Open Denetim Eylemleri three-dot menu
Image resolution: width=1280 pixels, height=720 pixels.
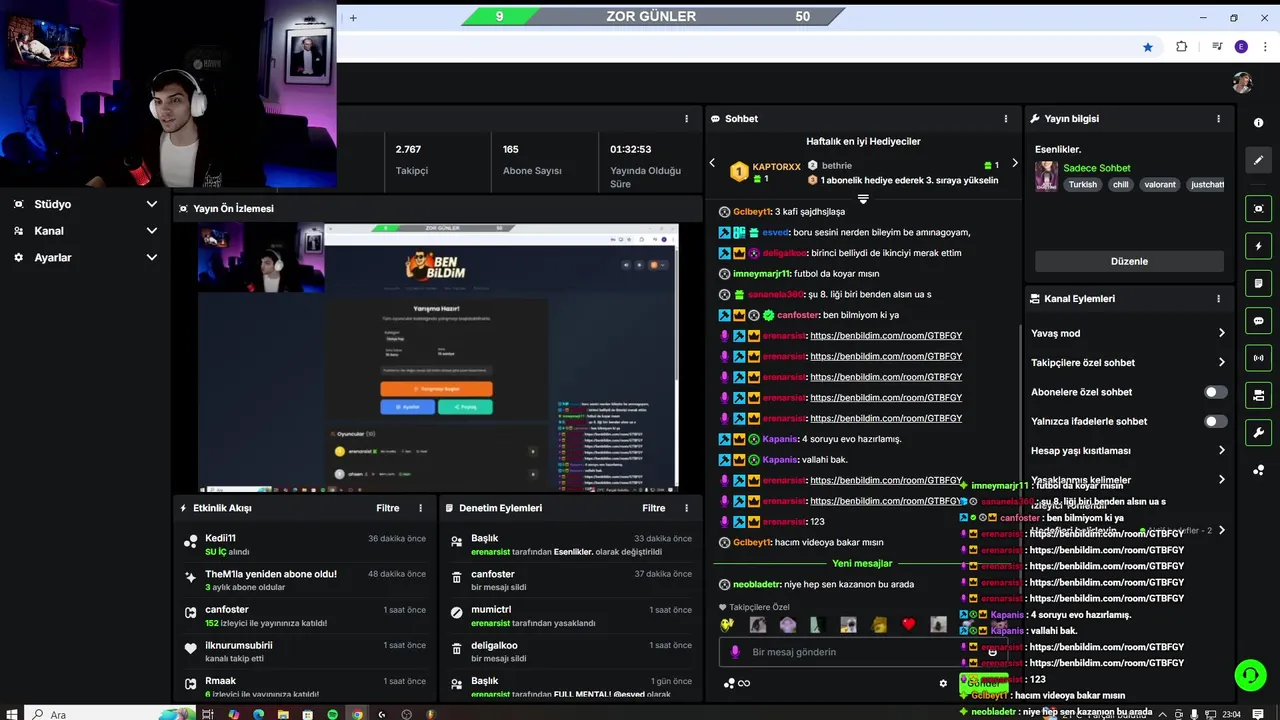(x=686, y=508)
